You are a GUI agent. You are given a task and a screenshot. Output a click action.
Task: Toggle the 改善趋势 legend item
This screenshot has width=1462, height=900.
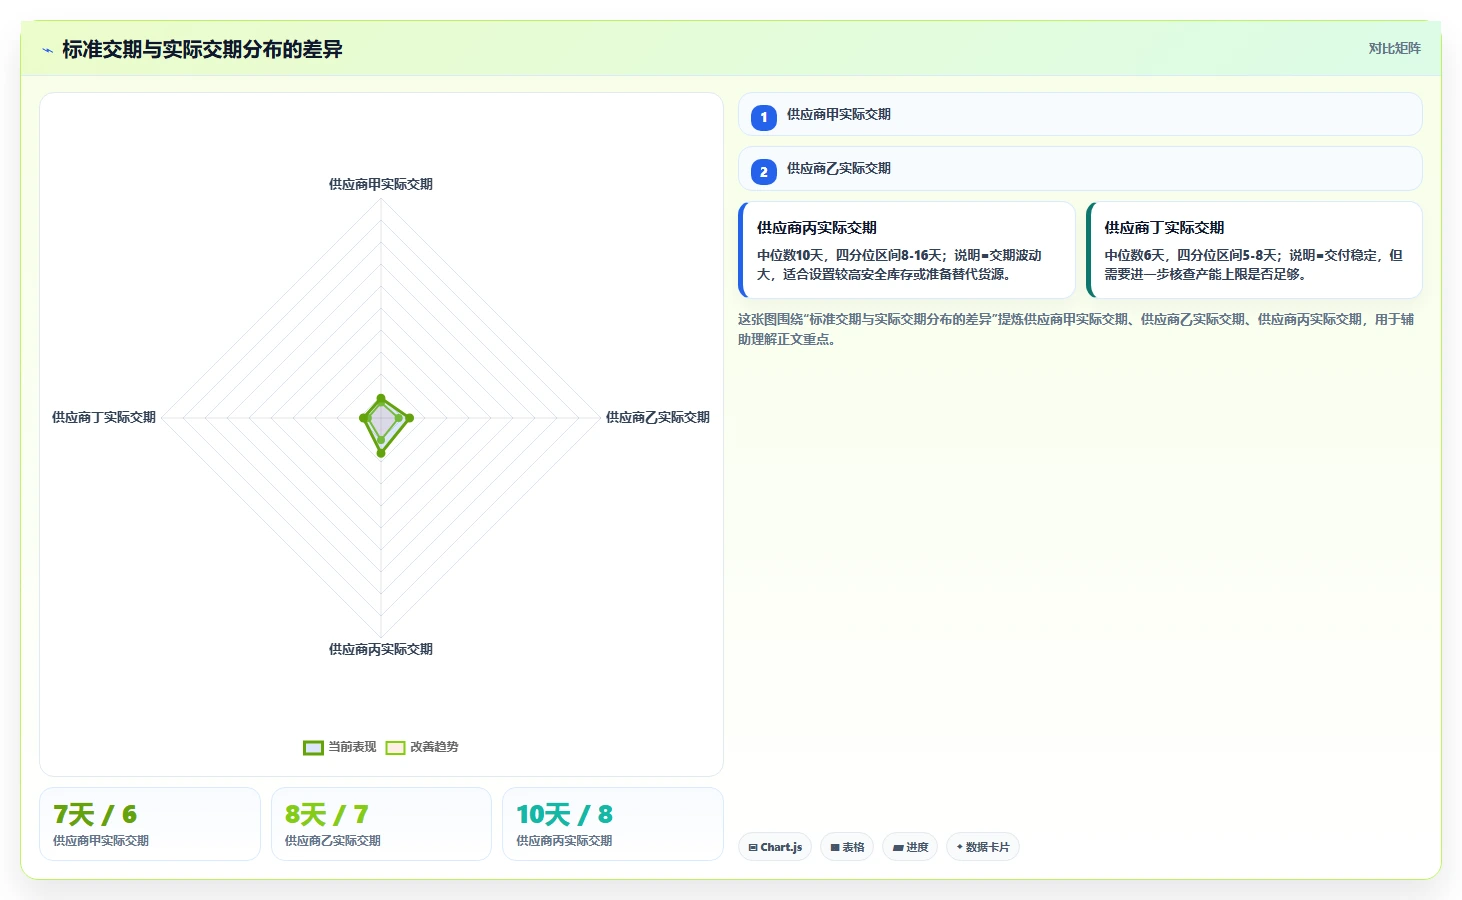click(x=422, y=747)
